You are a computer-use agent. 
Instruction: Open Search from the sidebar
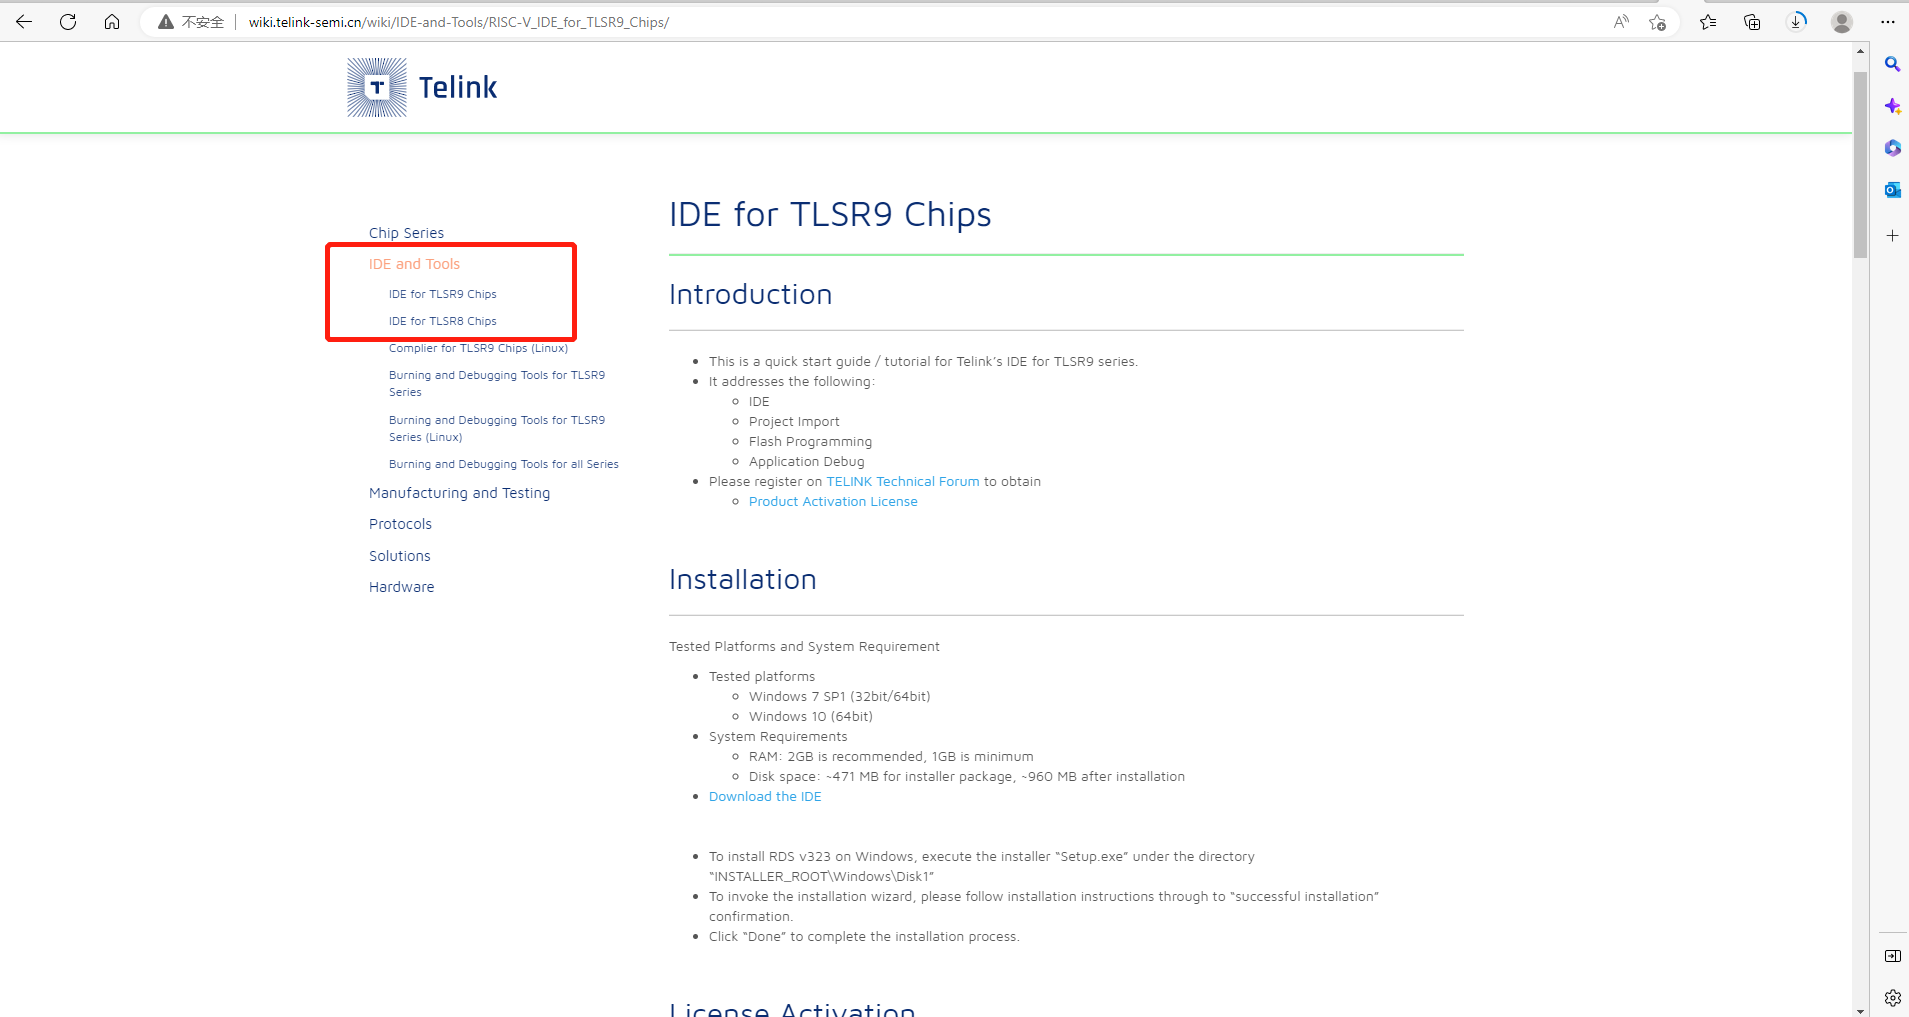(x=1892, y=63)
